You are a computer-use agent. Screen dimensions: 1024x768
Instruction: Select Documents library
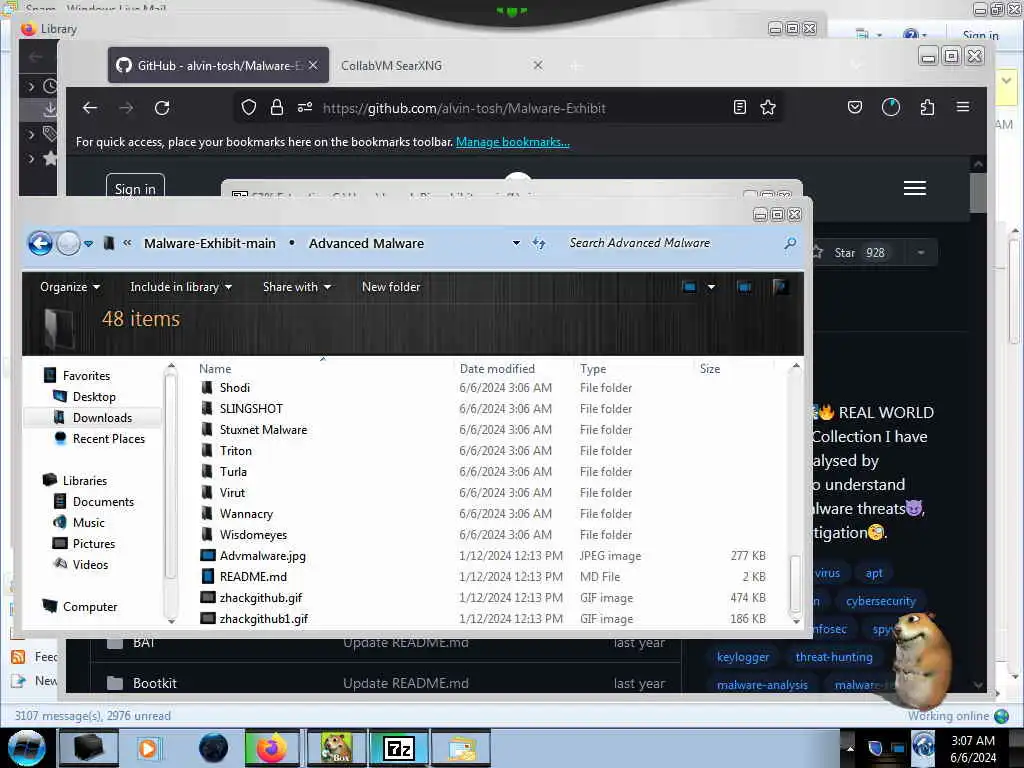tap(103, 502)
